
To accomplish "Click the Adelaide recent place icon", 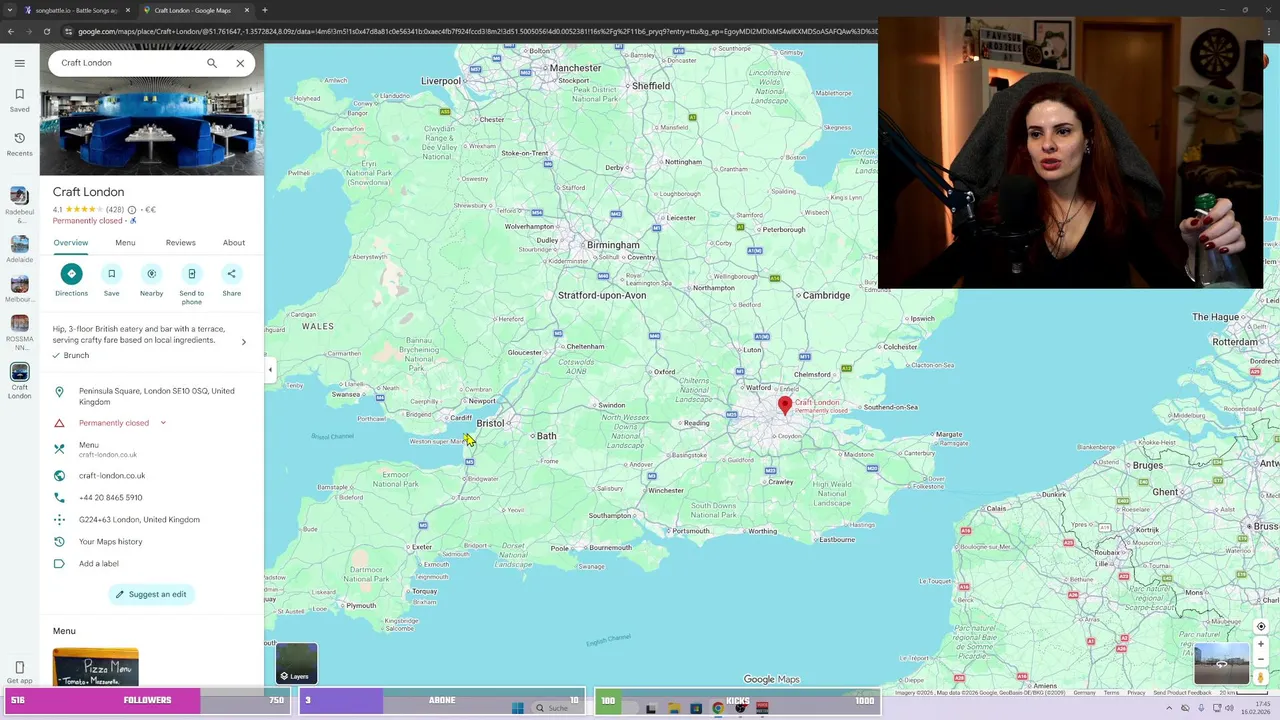I will tap(19, 244).
